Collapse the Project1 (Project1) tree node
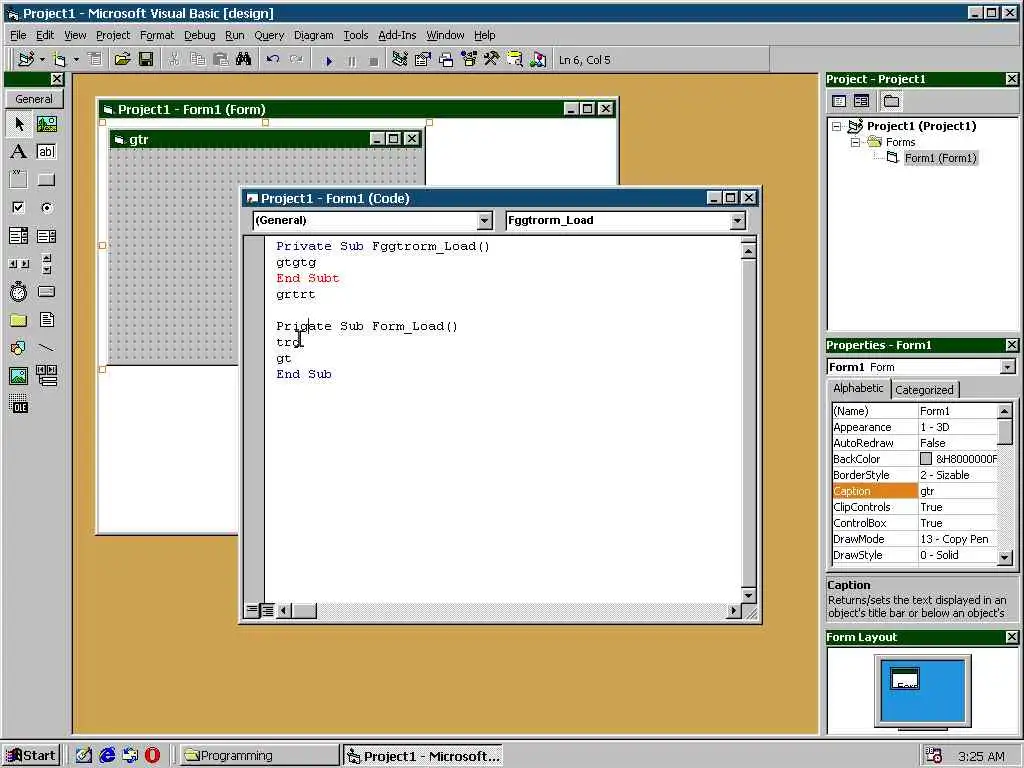This screenshot has height=768, width=1024. pos(837,127)
